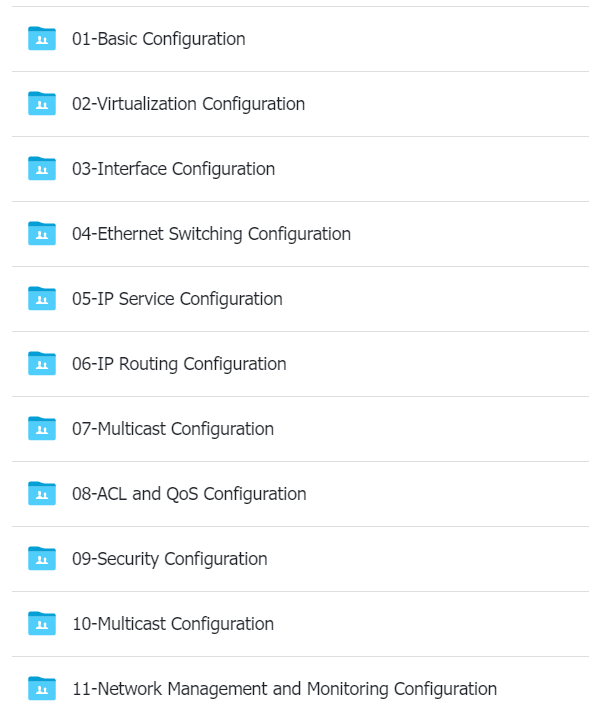Open the 06-IP Routing Configuration link
The height and width of the screenshot is (707, 589).
click(179, 363)
